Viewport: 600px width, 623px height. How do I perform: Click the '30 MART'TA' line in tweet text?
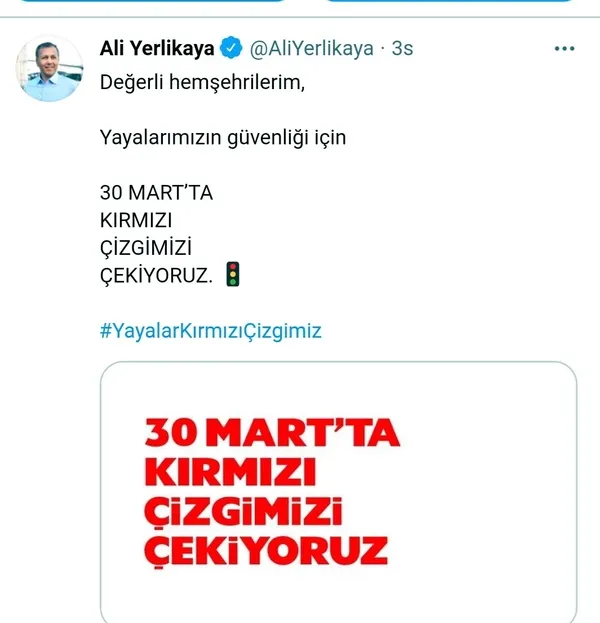pyautogui.click(x=156, y=193)
